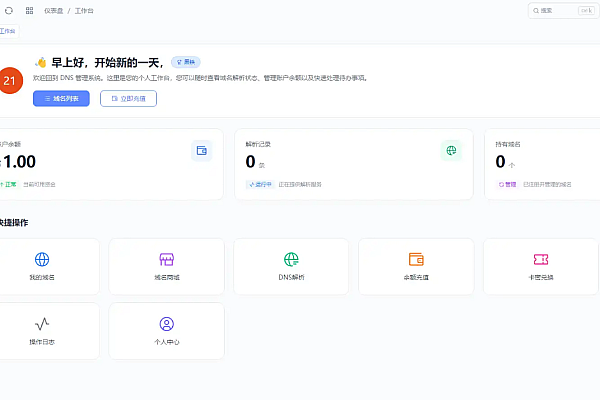Click the greeting 早上好，开始新的一天
Image resolution: width=600 pixels, height=400 pixels.
pos(108,62)
